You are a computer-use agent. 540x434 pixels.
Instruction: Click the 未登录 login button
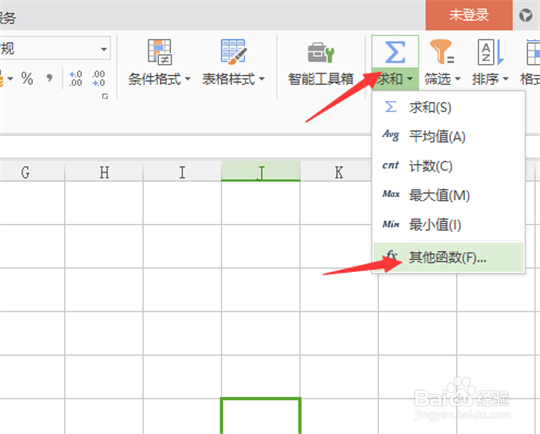pyautogui.click(x=469, y=15)
